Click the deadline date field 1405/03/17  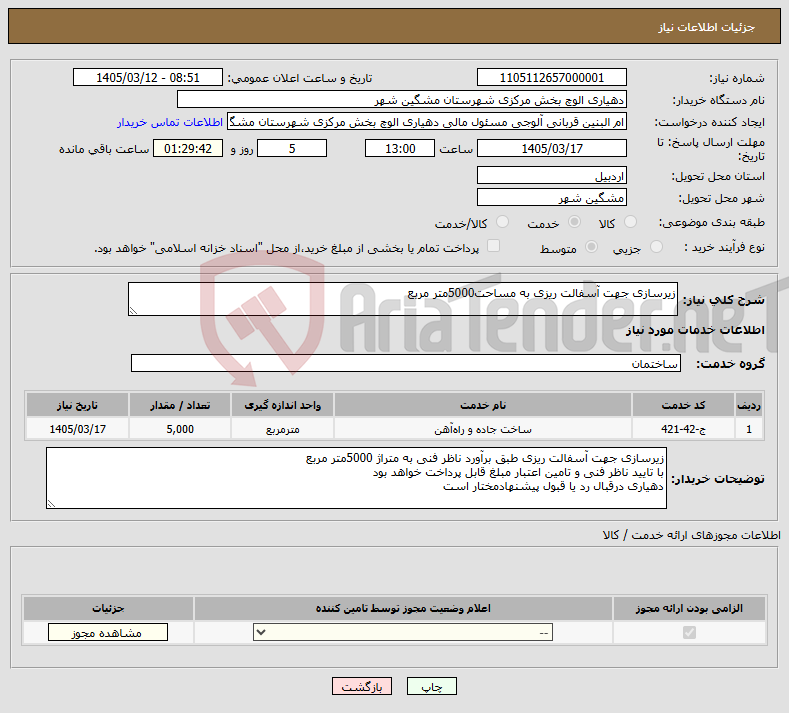click(x=551, y=148)
